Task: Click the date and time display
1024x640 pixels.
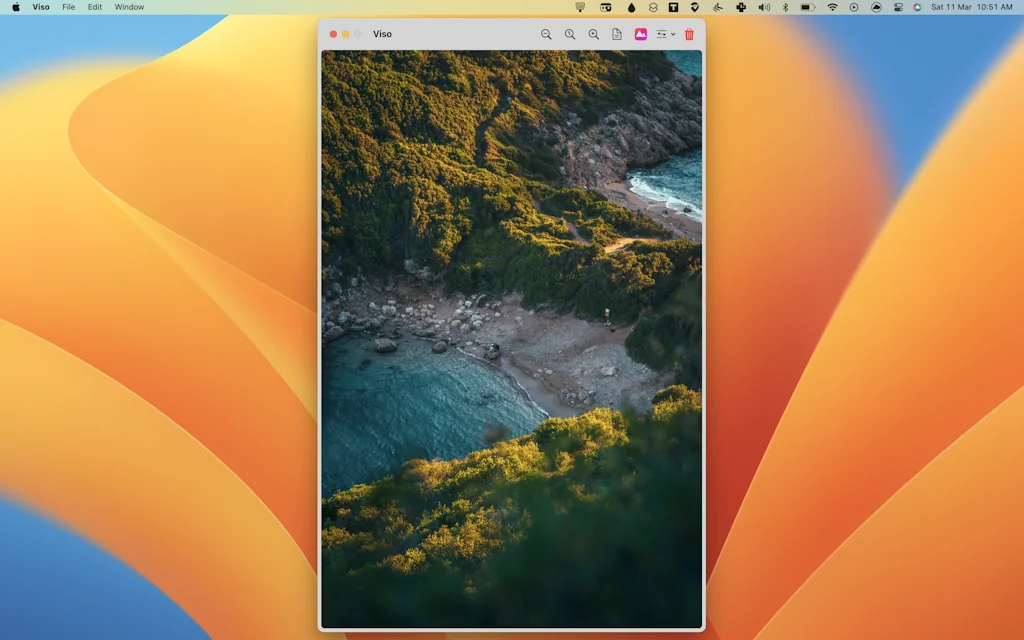Action: (971, 7)
